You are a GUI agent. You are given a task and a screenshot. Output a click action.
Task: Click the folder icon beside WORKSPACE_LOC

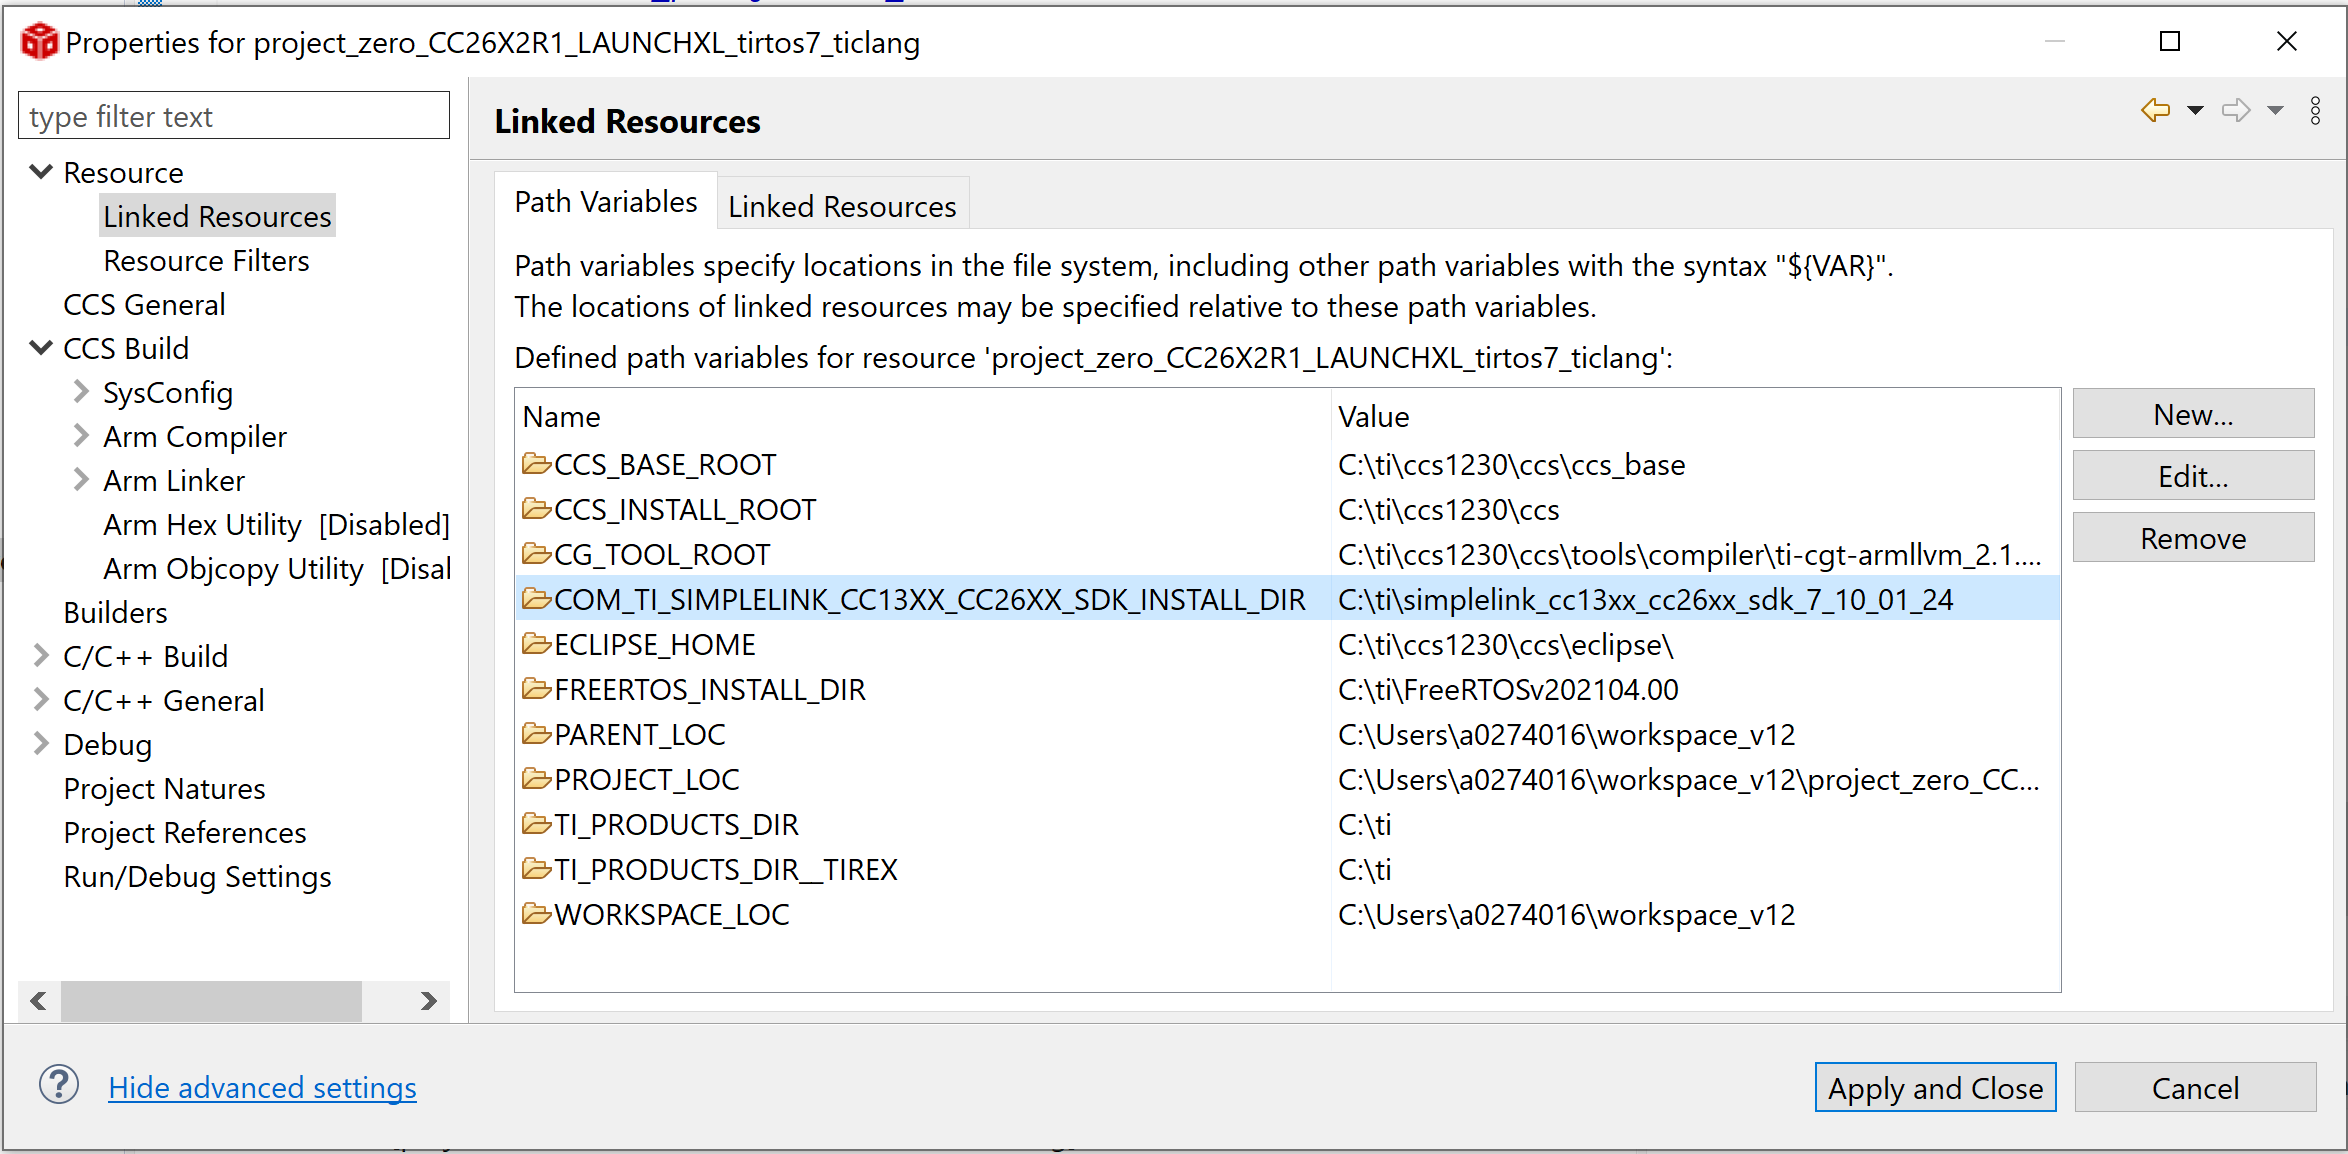pos(536,913)
